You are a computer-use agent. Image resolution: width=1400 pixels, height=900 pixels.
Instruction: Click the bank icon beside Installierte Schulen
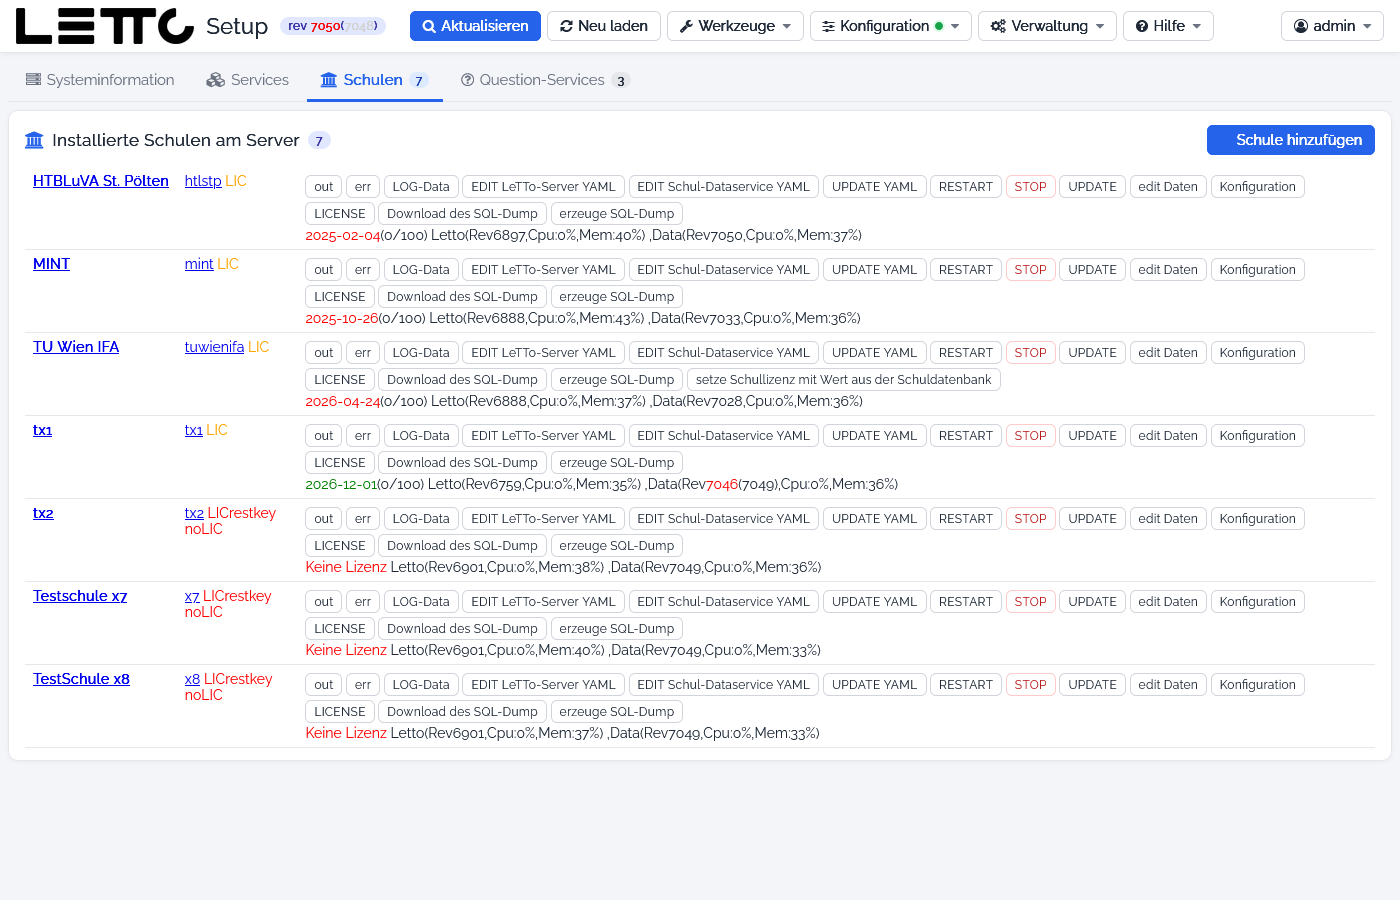[x=34, y=140]
